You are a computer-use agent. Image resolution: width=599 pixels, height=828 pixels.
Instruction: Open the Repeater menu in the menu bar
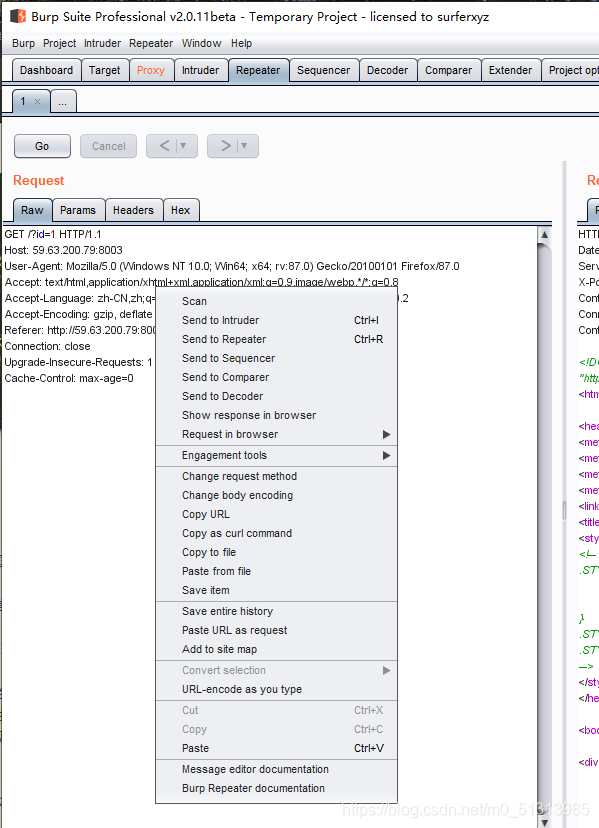pyautogui.click(x=151, y=43)
